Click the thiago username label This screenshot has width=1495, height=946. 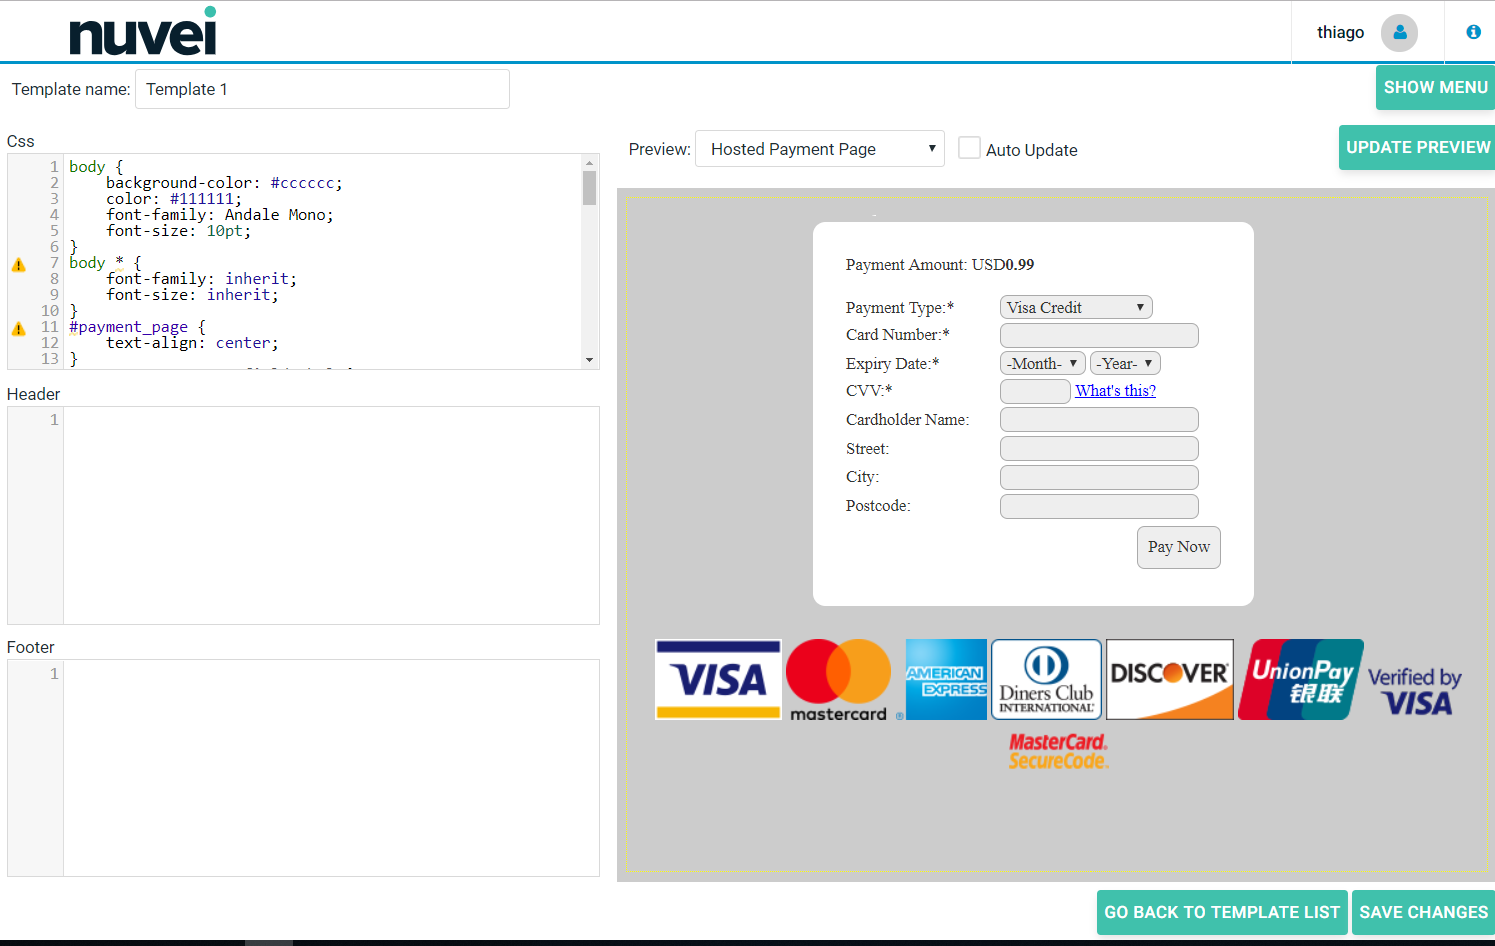(x=1340, y=32)
